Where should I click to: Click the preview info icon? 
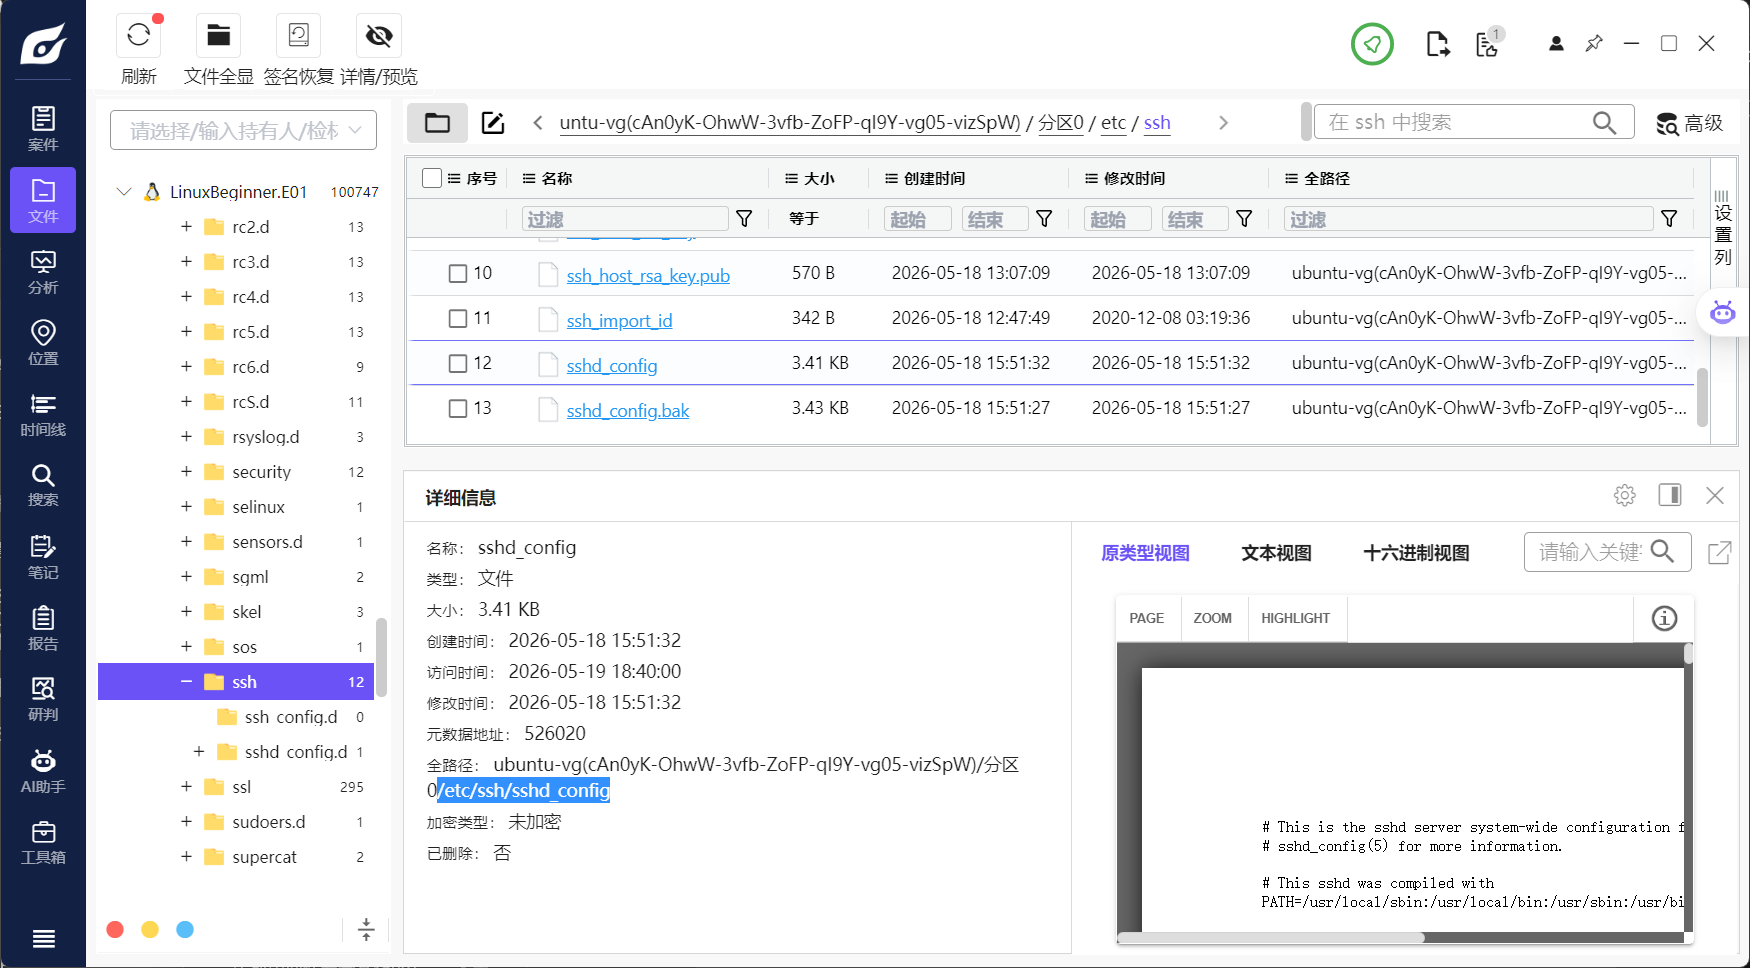coord(1664,618)
